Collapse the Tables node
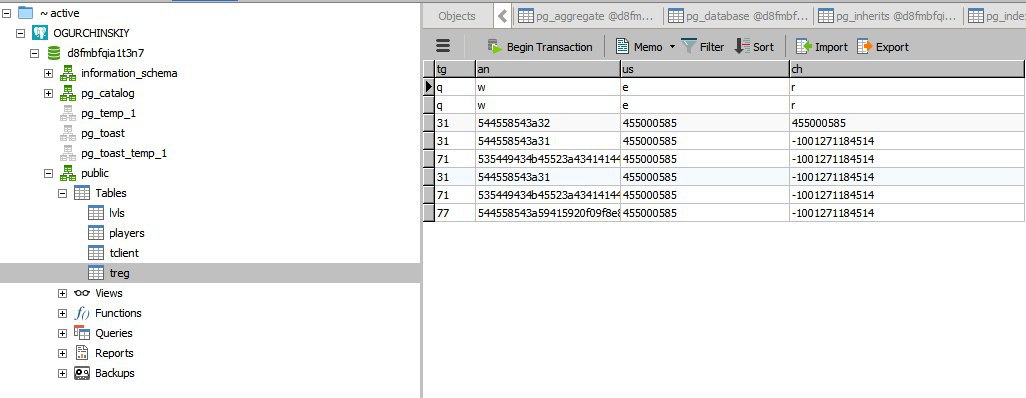This screenshot has height=398, width=1026. tap(62, 193)
